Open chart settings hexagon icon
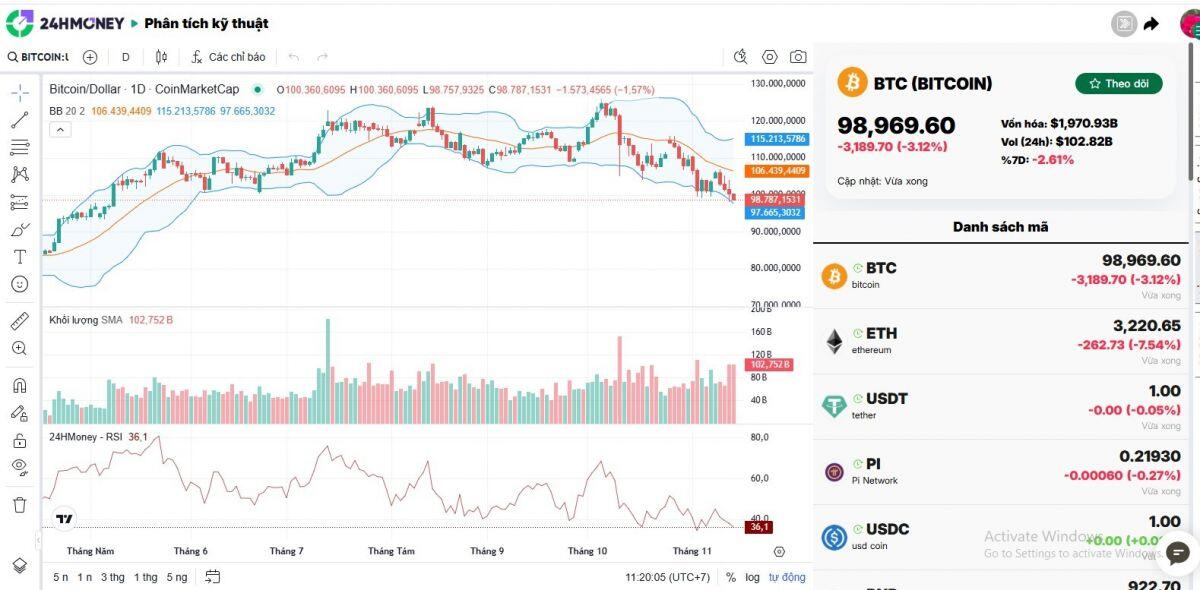 pos(769,57)
